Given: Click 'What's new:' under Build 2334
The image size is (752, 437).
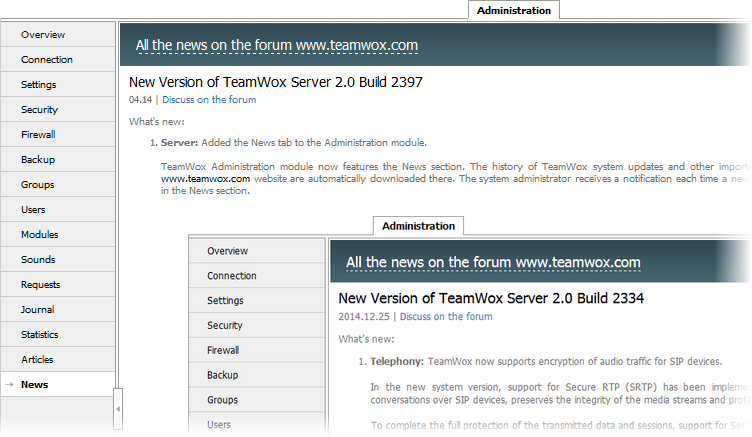Looking at the screenshot, I should point(366,339).
